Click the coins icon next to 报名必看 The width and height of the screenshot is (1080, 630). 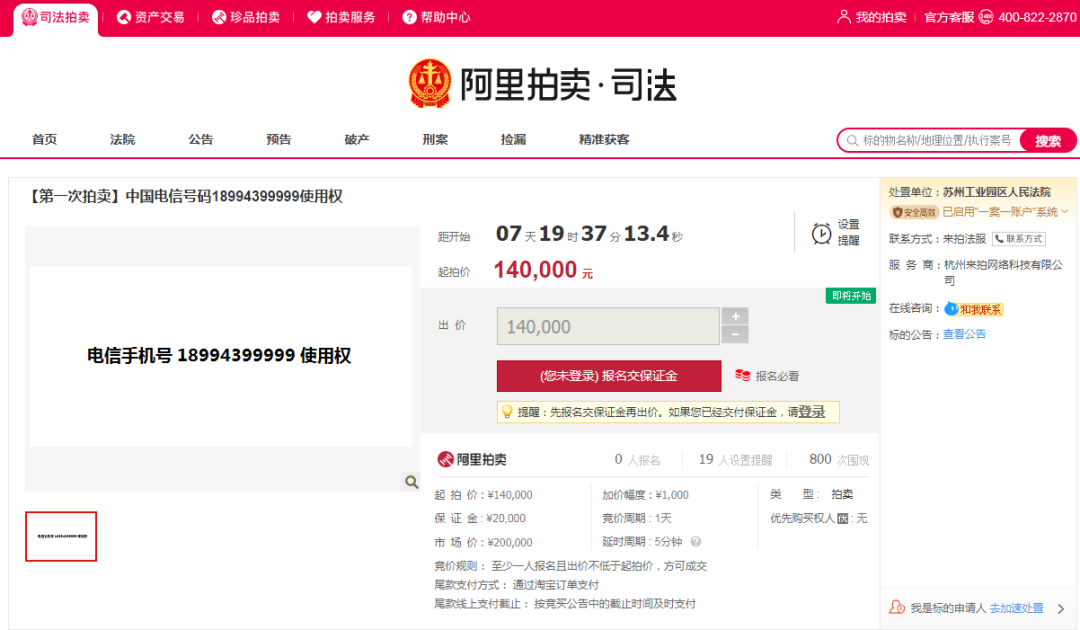[745, 375]
